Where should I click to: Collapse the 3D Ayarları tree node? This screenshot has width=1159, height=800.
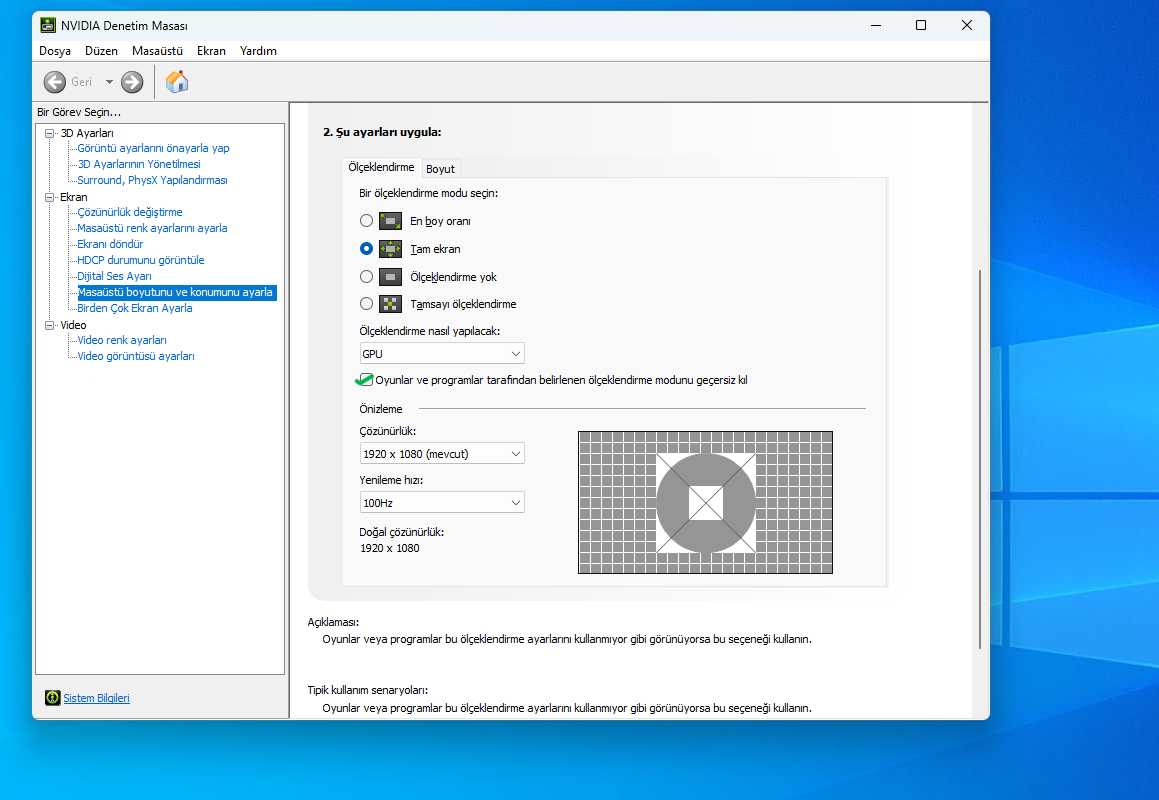[50, 134]
